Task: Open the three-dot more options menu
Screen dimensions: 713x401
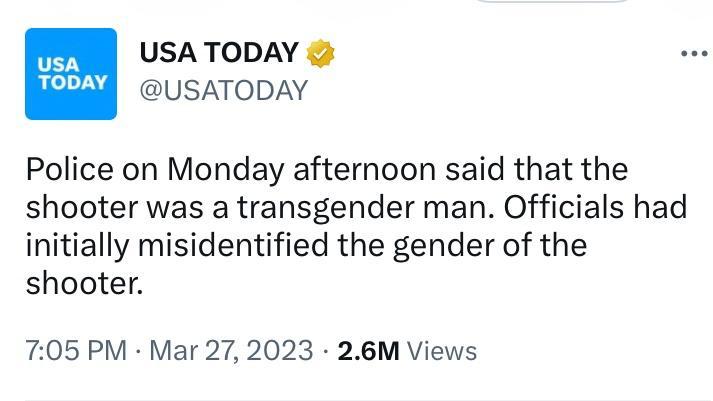Action: [x=693, y=54]
